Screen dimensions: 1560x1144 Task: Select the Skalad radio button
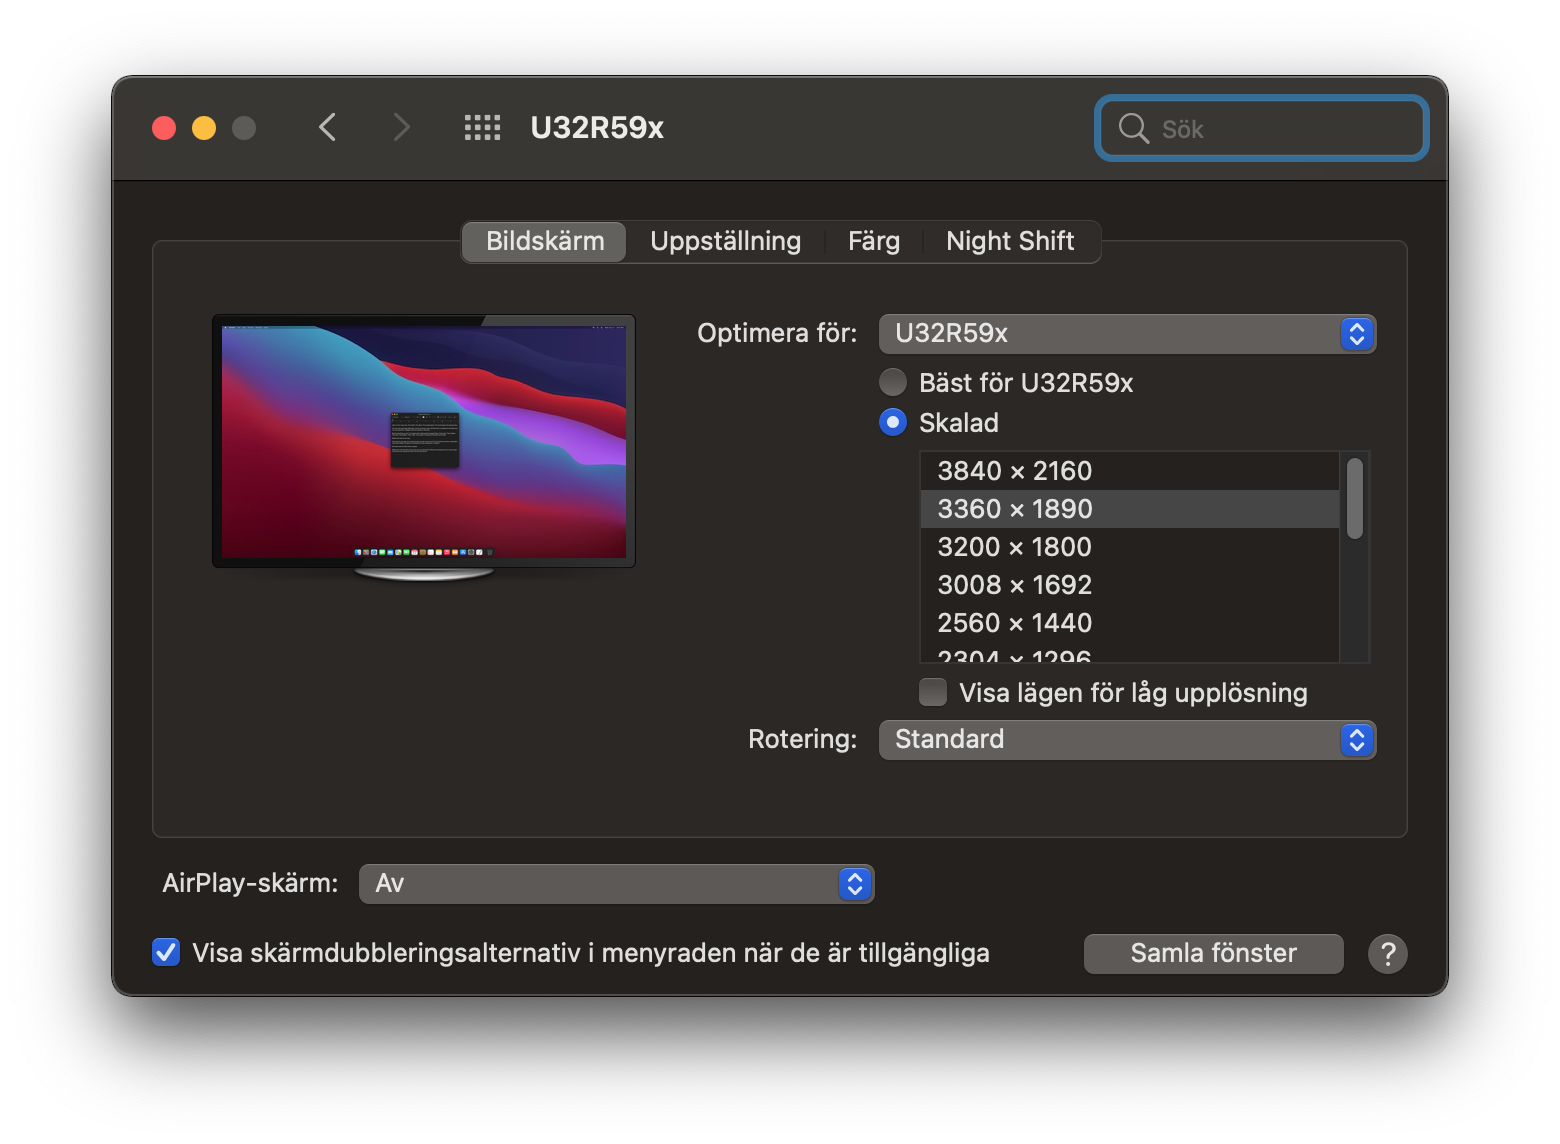pos(891,422)
